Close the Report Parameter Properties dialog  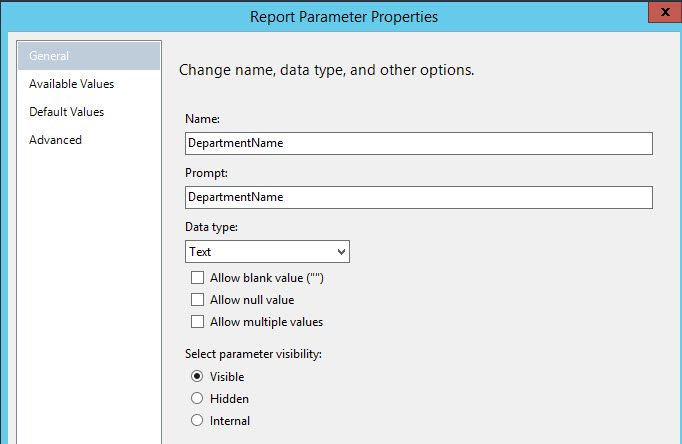(x=661, y=14)
